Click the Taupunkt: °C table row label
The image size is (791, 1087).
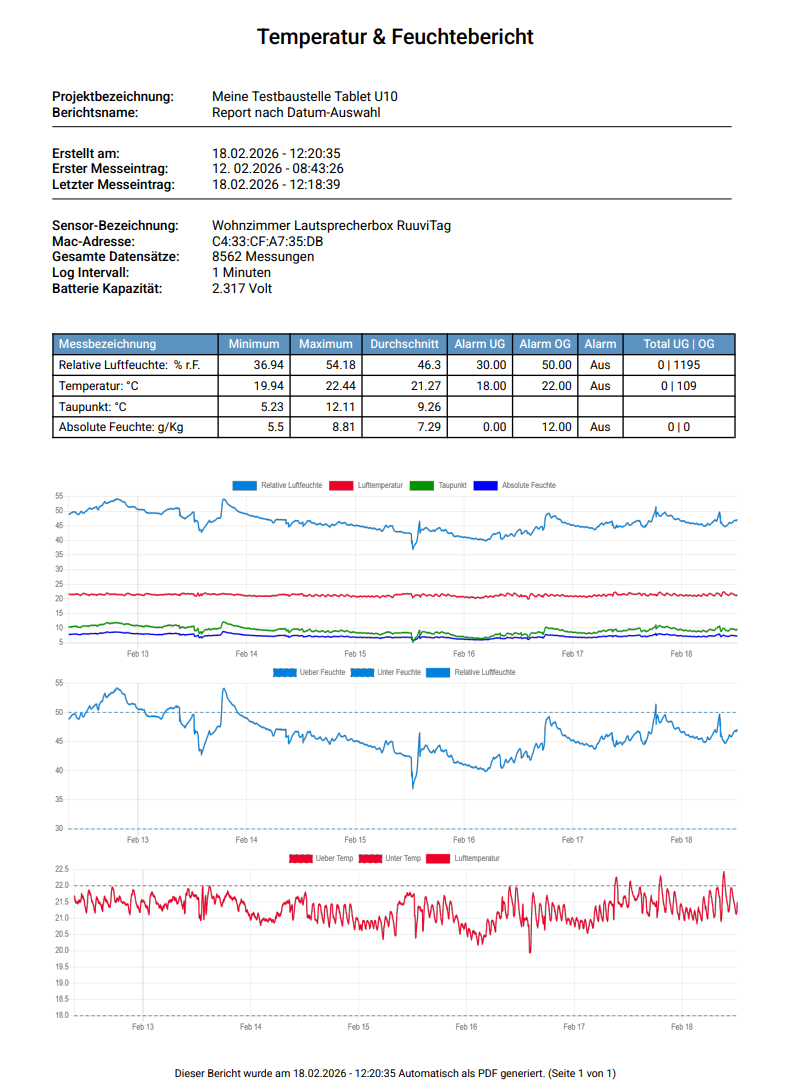pyautogui.click(x=93, y=407)
